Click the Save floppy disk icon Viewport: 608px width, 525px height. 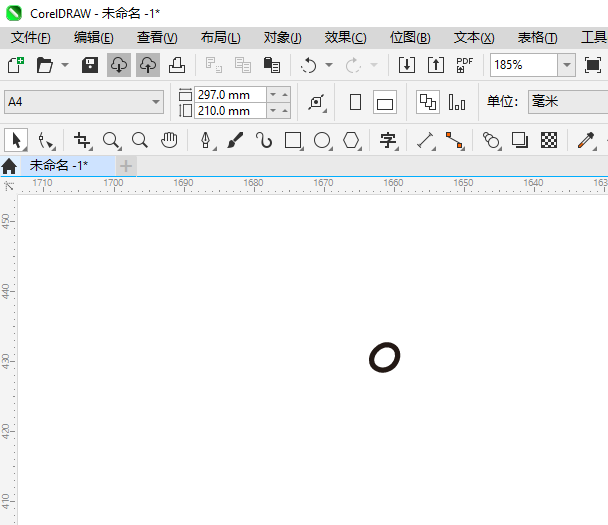[x=90, y=65]
